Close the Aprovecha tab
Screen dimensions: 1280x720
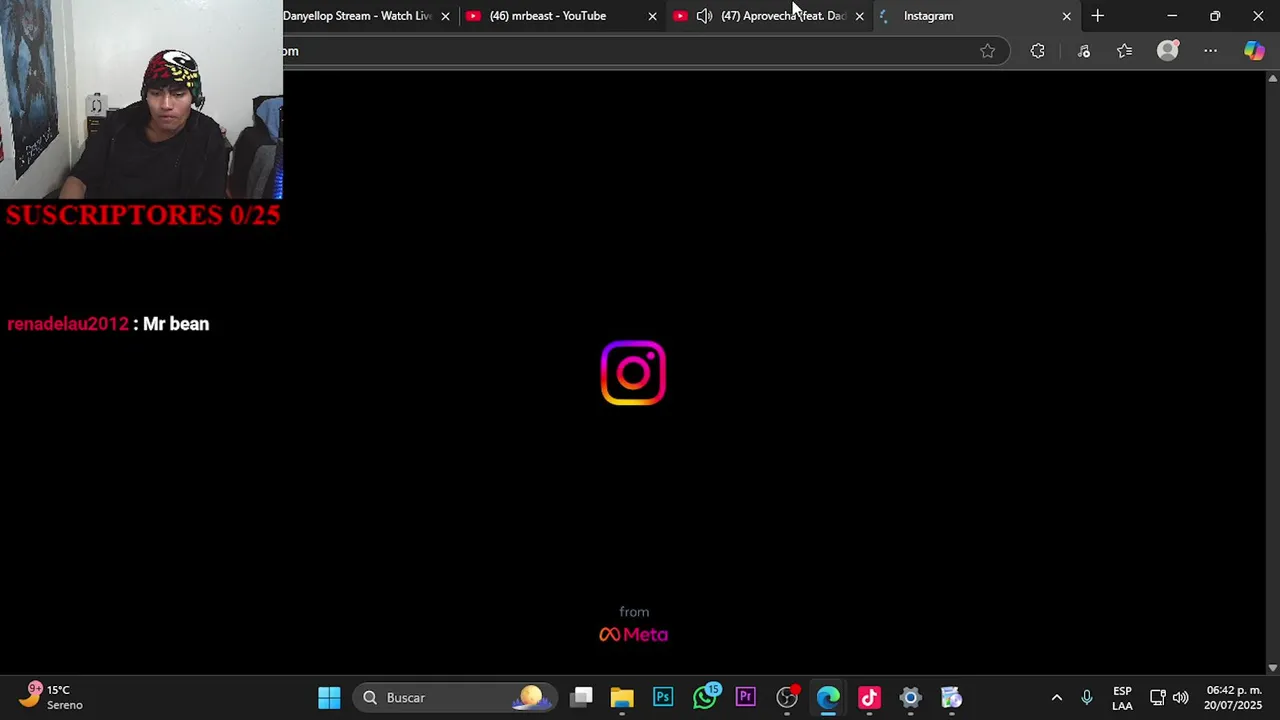pyautogui.click(x=859, y=16)
